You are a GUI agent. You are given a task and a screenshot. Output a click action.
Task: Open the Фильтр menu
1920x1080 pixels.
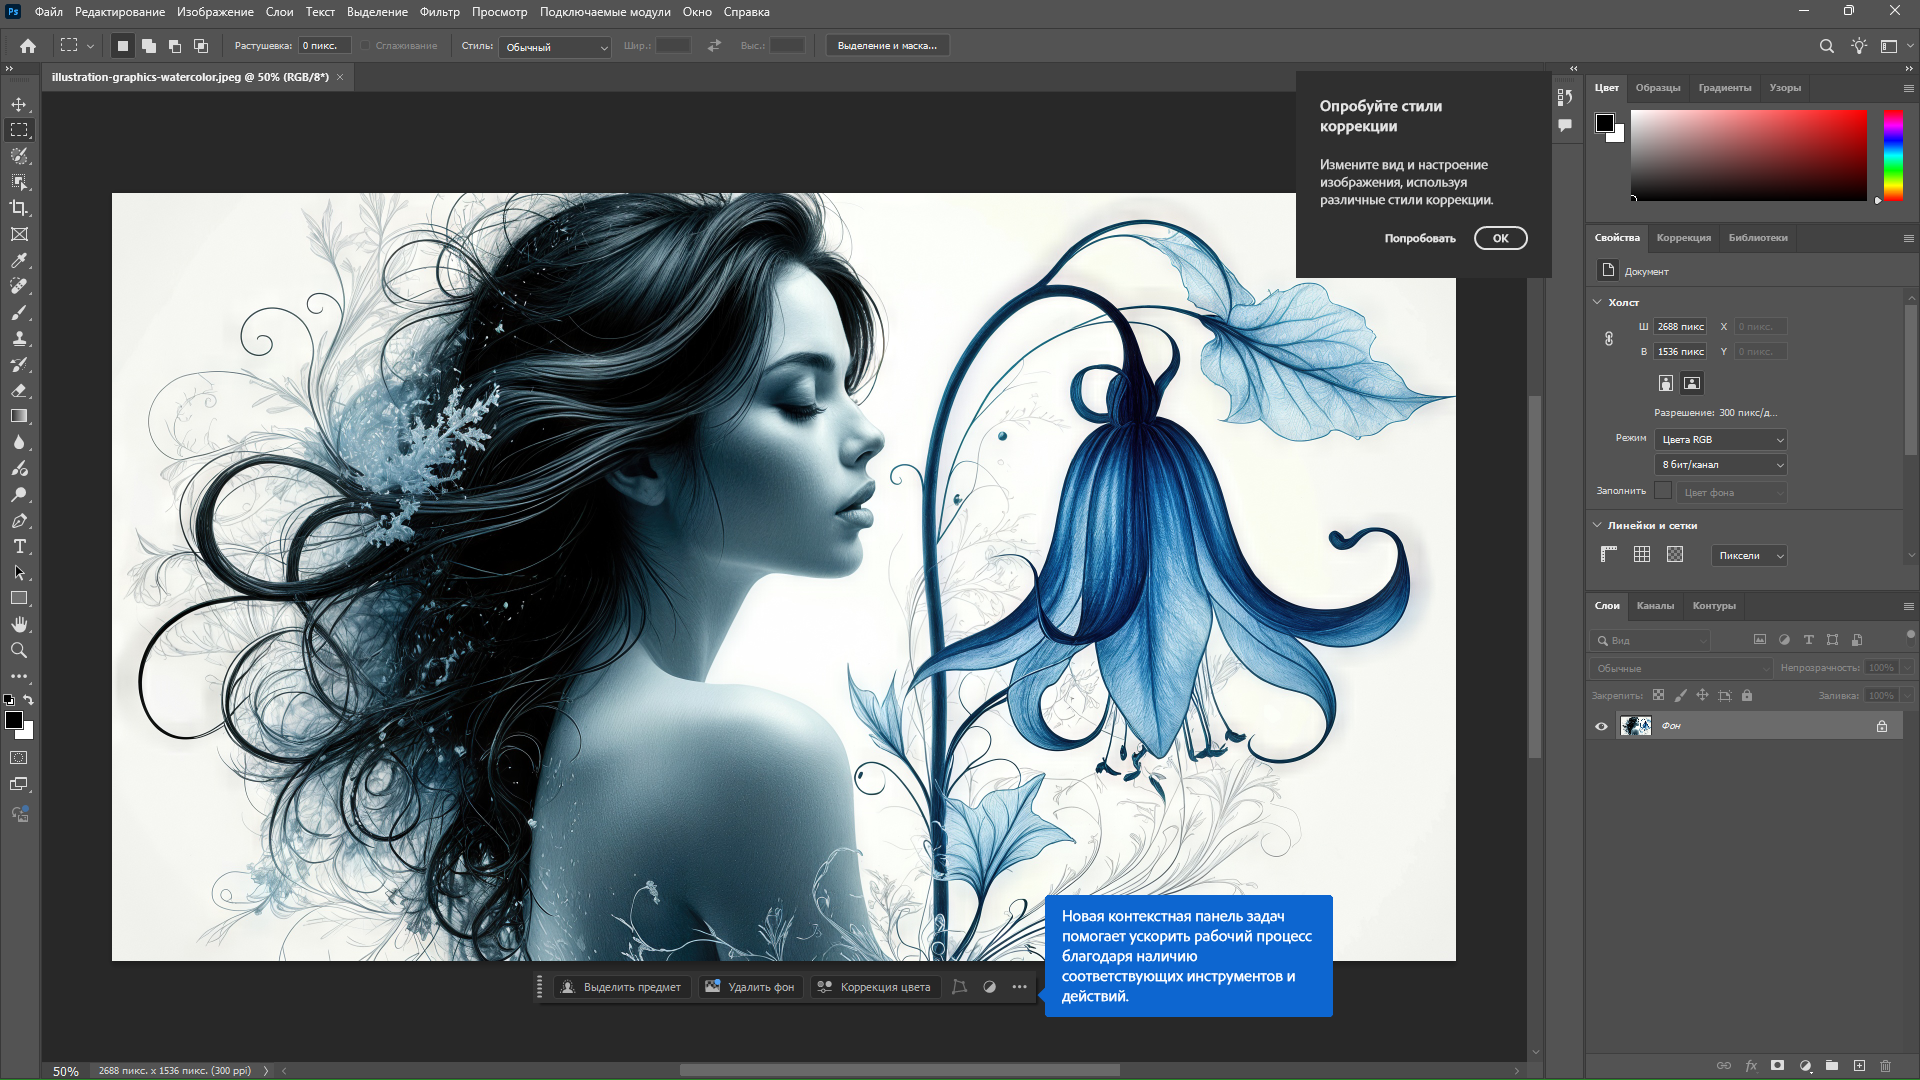coord(439,12)
